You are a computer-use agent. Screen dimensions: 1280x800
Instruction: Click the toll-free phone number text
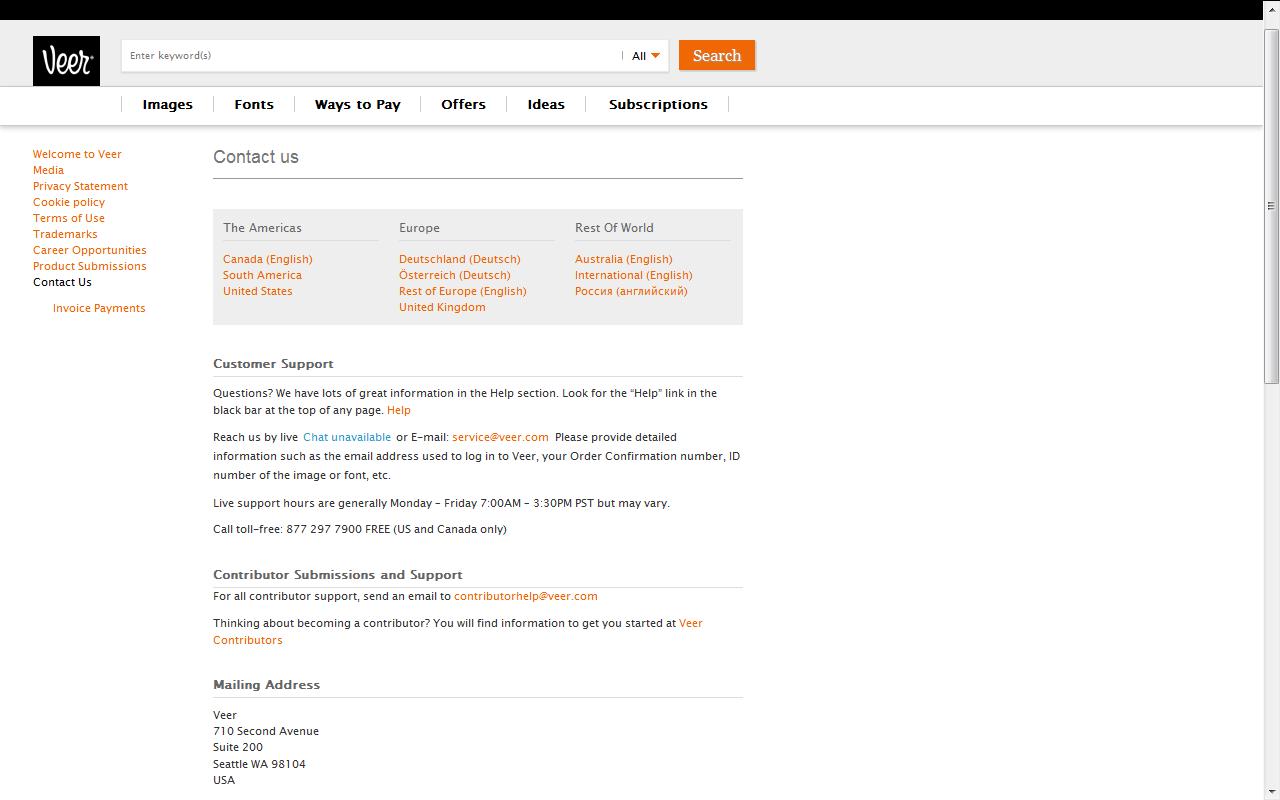tap(324, 529)
